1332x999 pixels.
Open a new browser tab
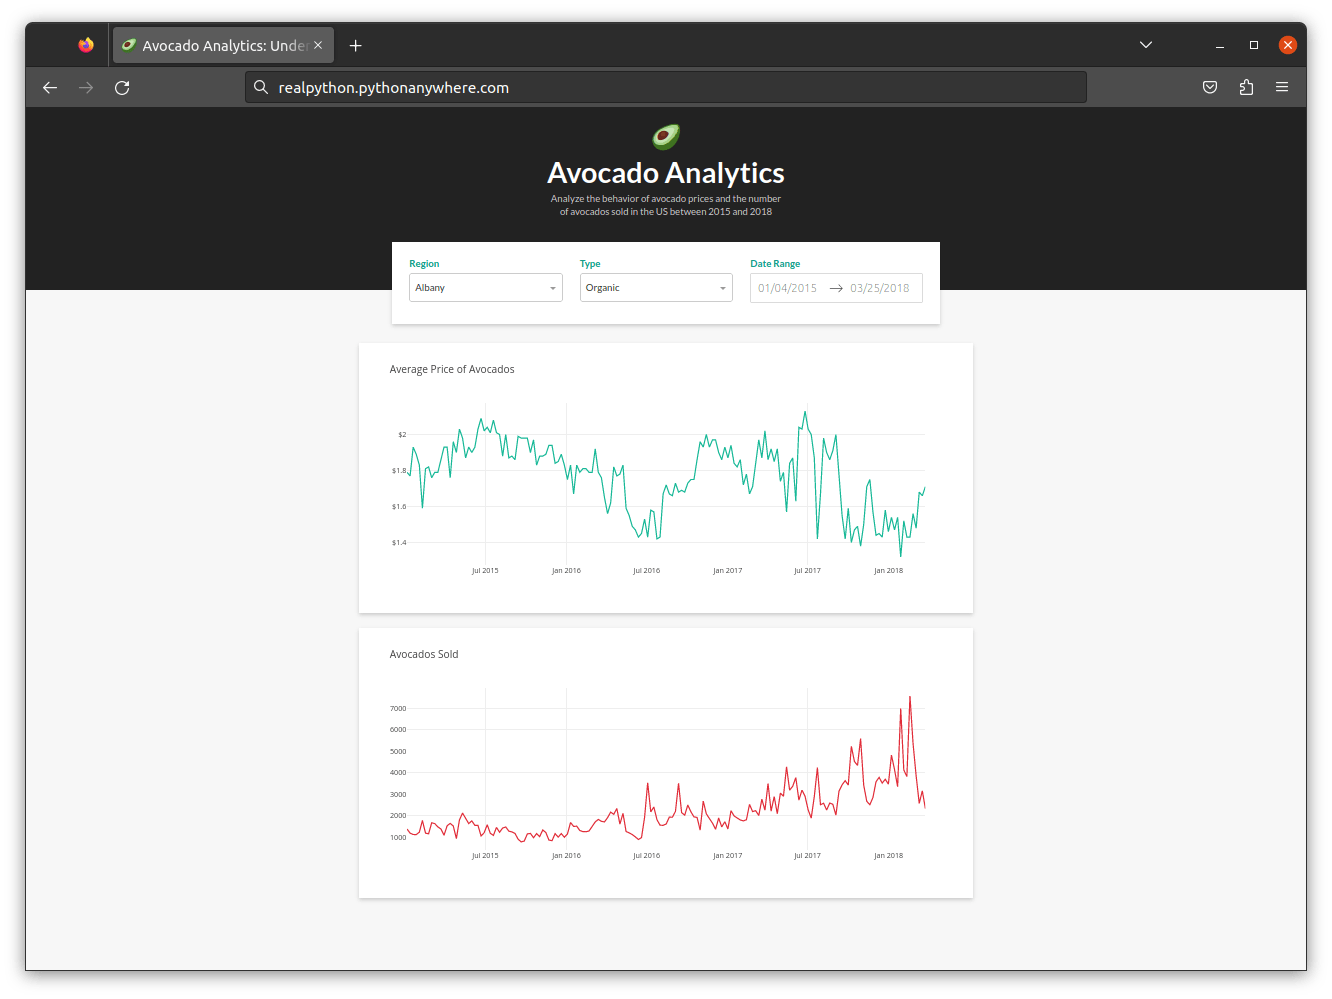355,44
